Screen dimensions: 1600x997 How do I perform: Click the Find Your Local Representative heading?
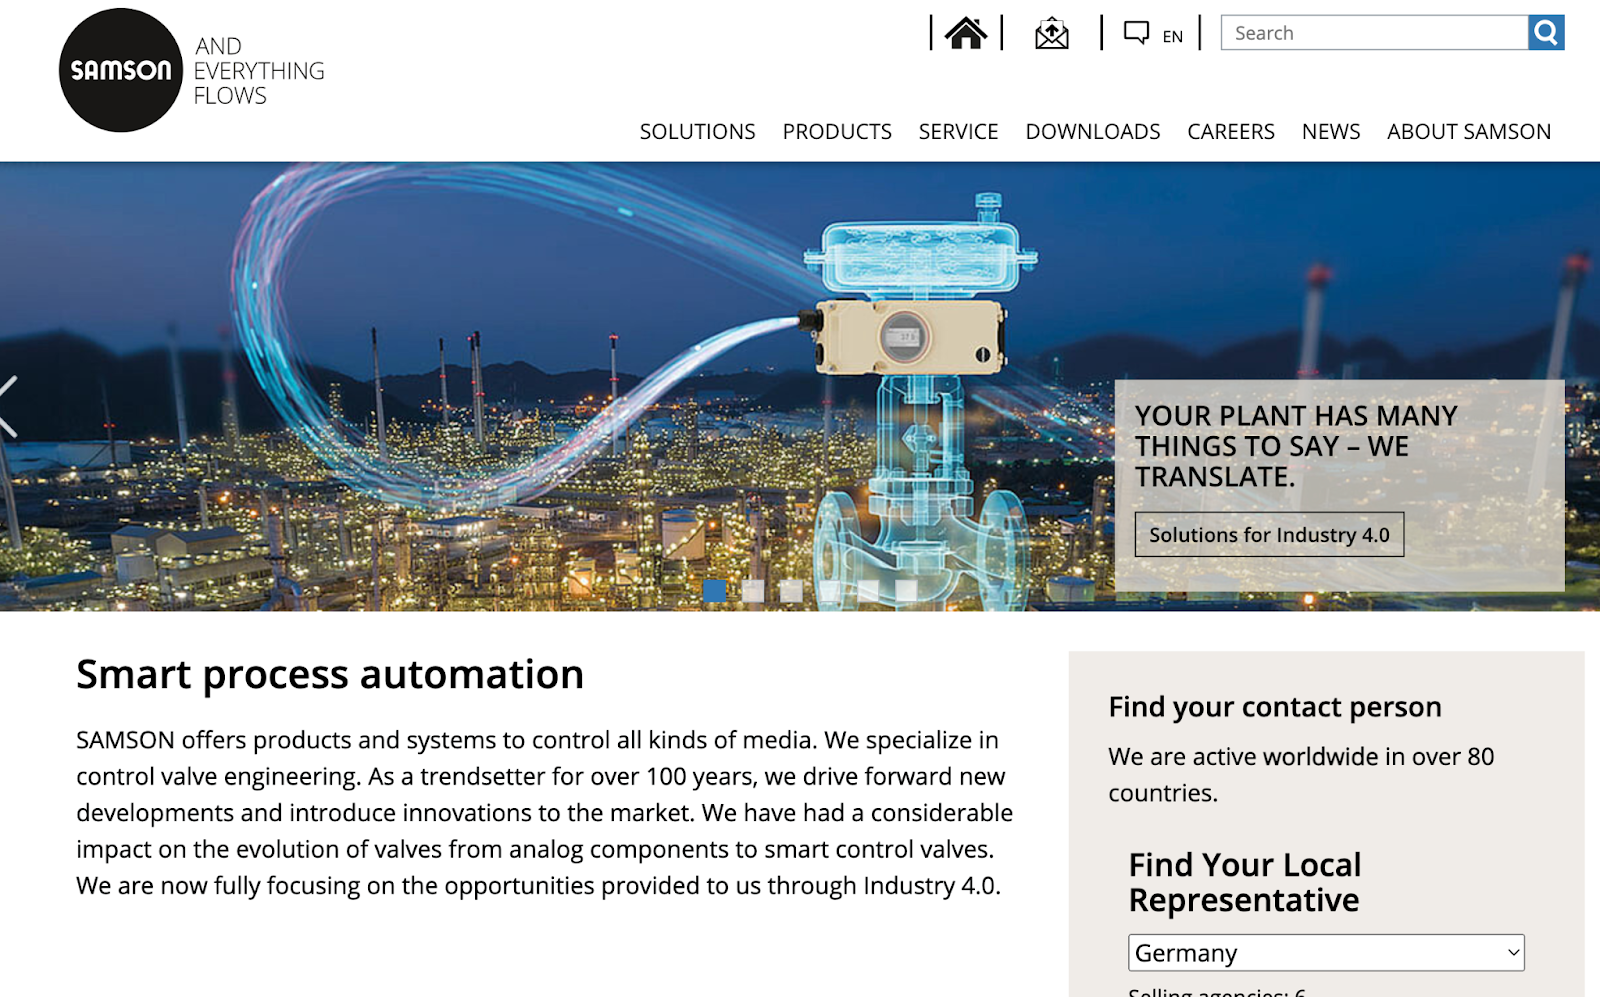(x=1245, y=882)
